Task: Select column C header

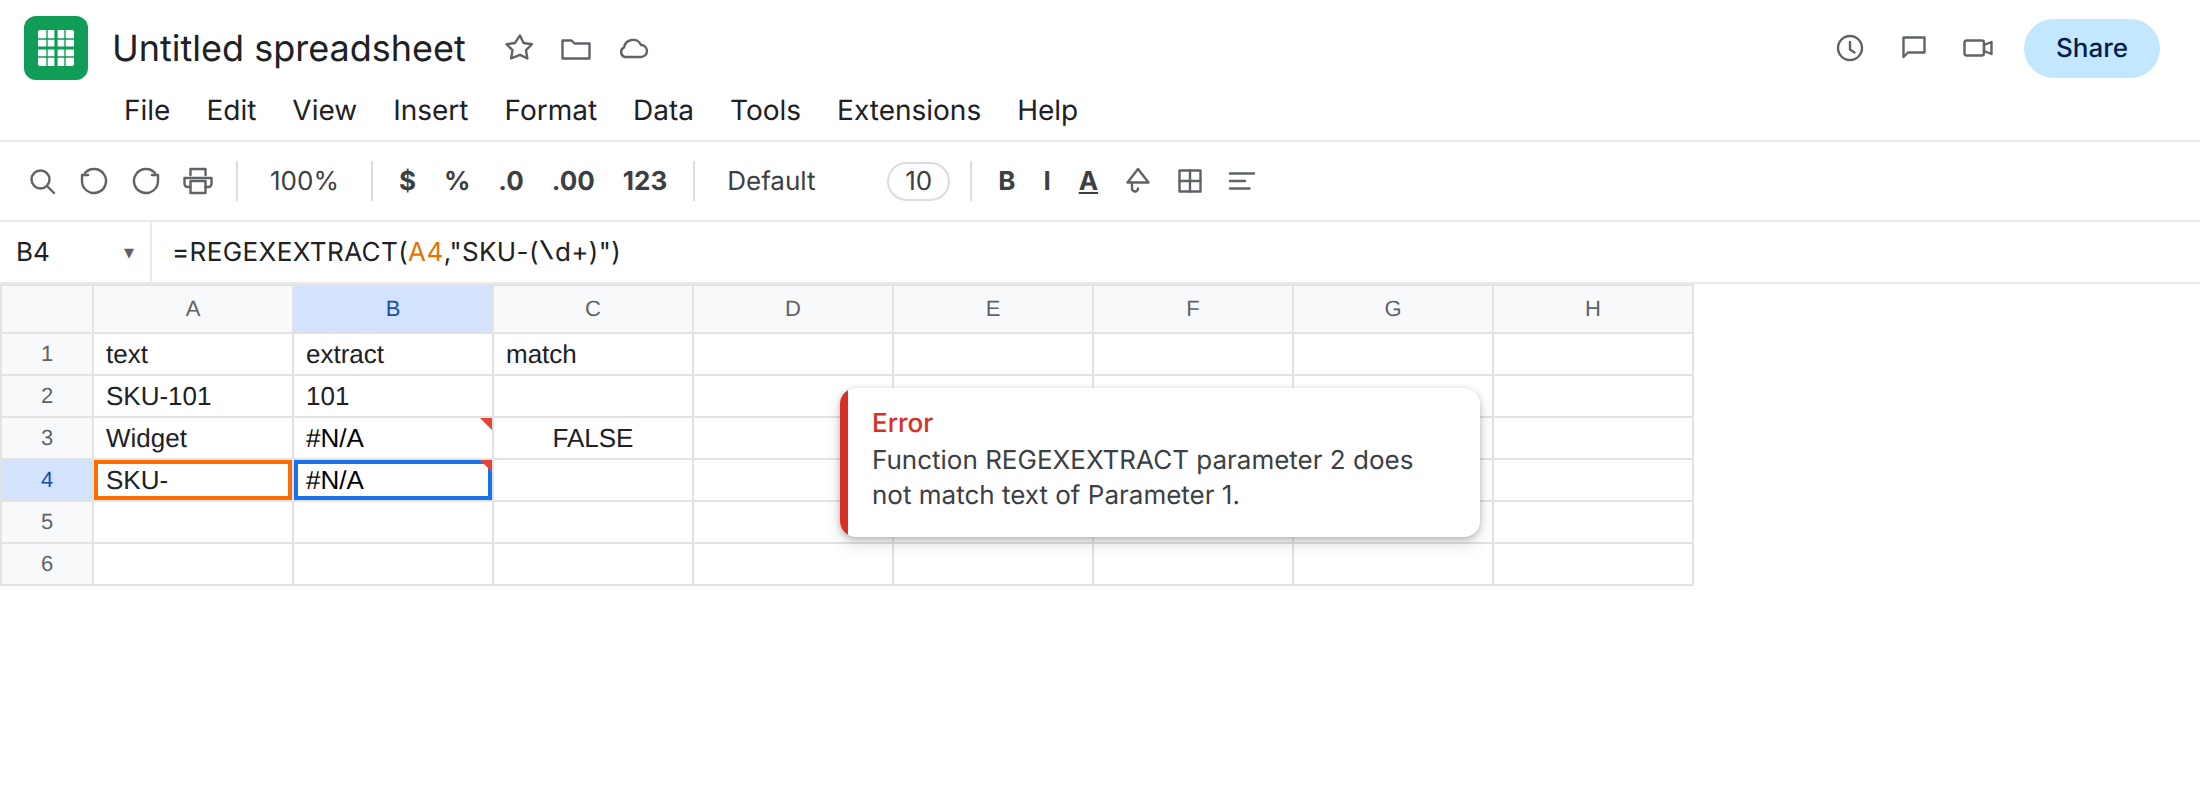Action: point(593,309)
